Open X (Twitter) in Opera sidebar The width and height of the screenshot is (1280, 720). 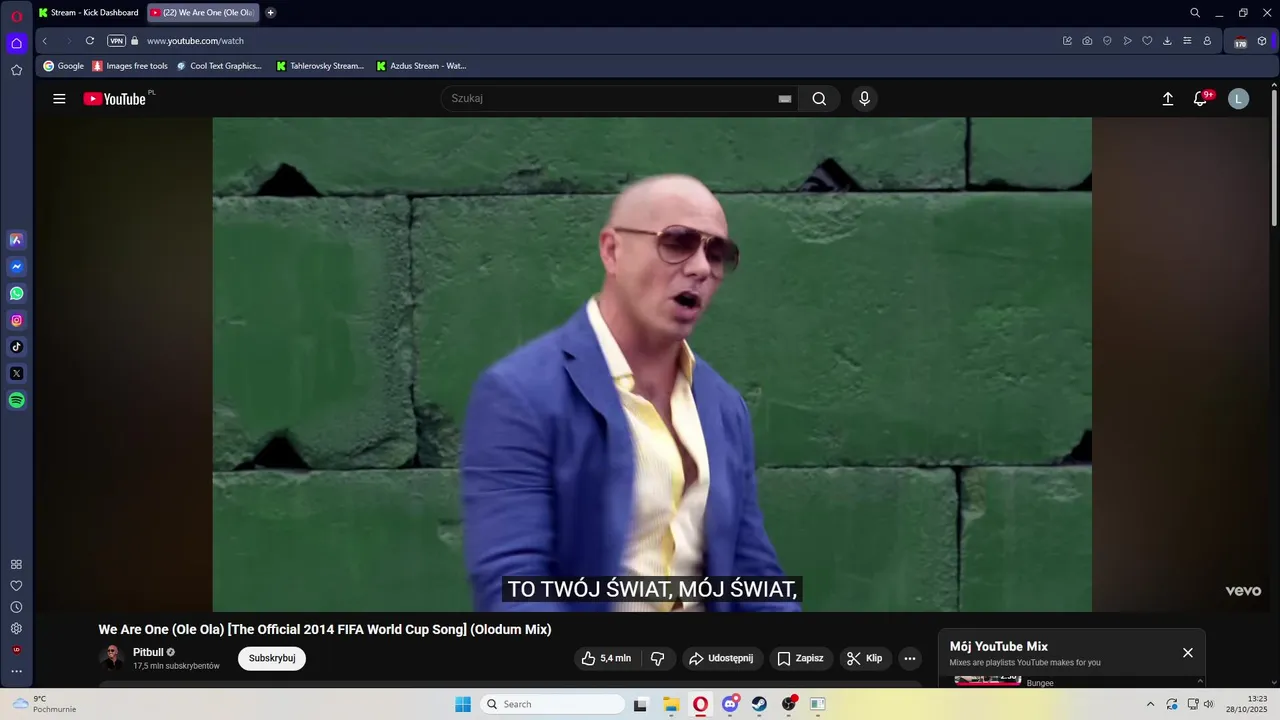16,373
